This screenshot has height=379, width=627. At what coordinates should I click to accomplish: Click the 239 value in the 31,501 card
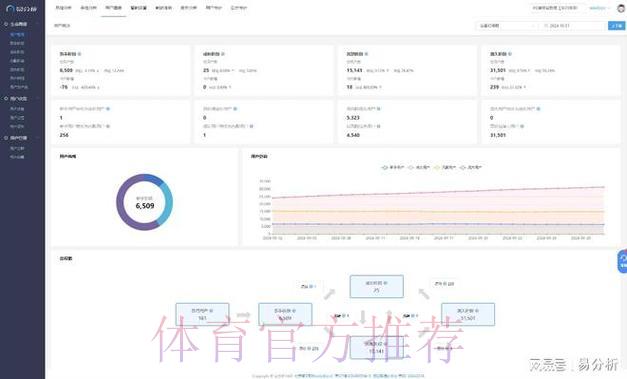pos(494,87)
